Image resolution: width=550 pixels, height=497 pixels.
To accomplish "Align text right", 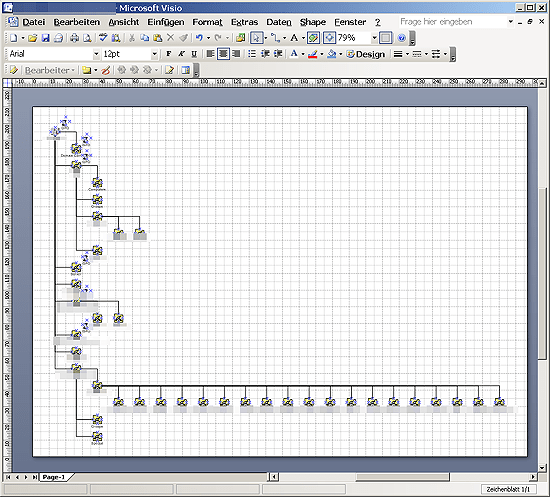I will pyautogui.click(x=236, y=54).
